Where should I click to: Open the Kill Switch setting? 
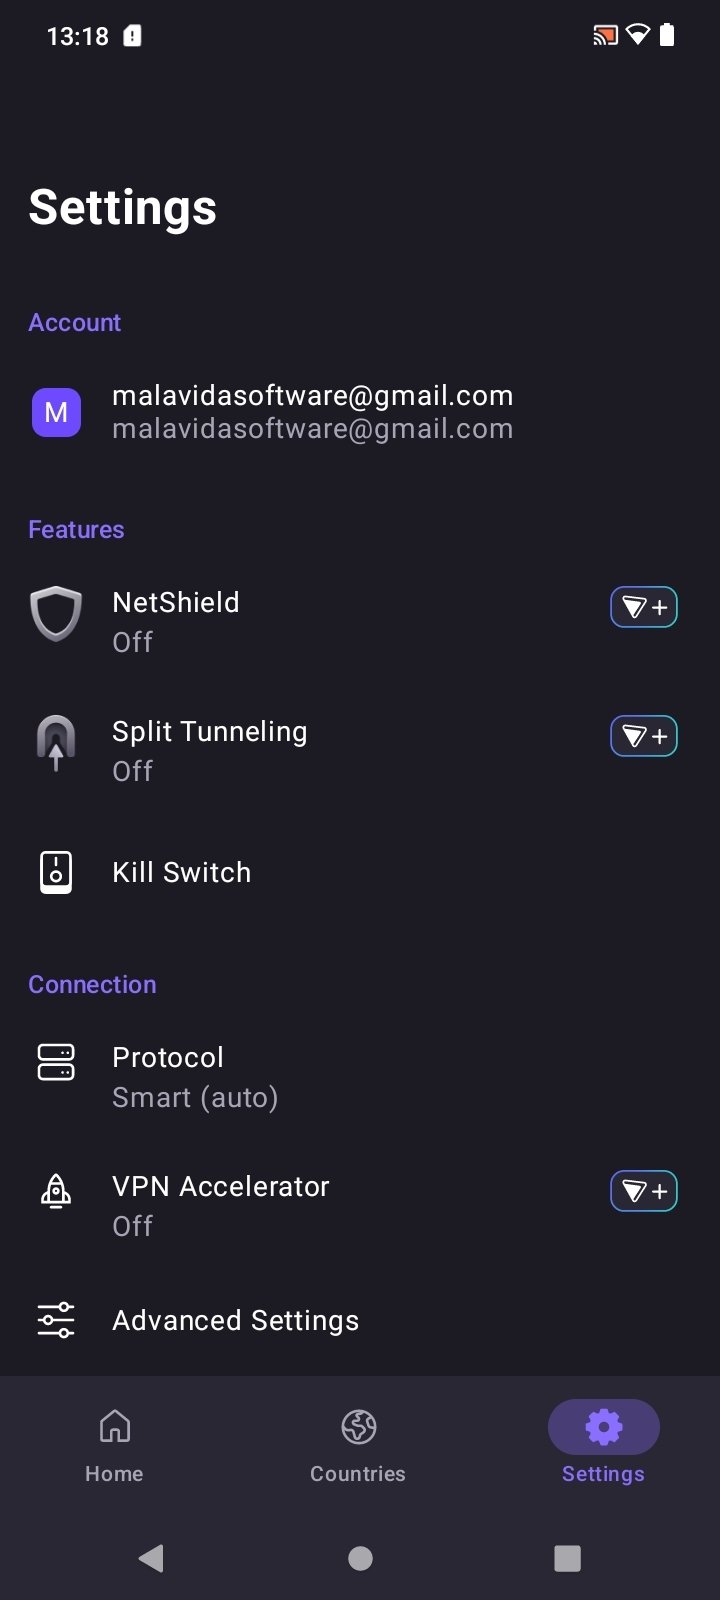[x=360, y=872]
